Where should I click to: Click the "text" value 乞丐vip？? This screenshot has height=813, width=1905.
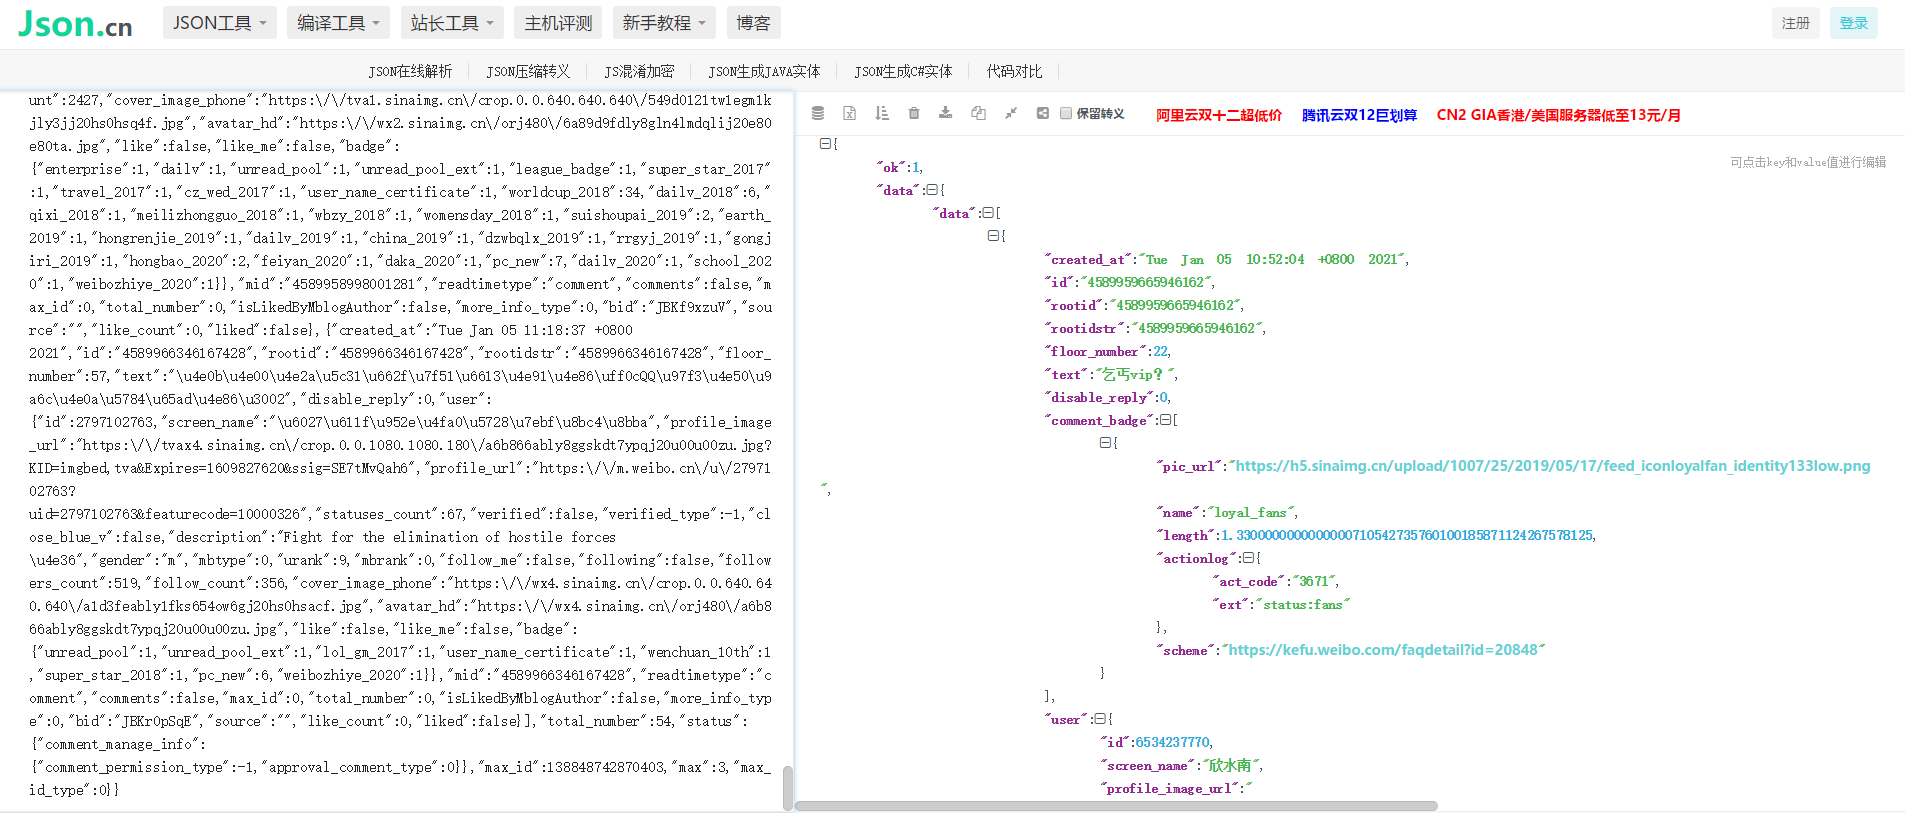pyautogui.click(x=1135, y=374)
